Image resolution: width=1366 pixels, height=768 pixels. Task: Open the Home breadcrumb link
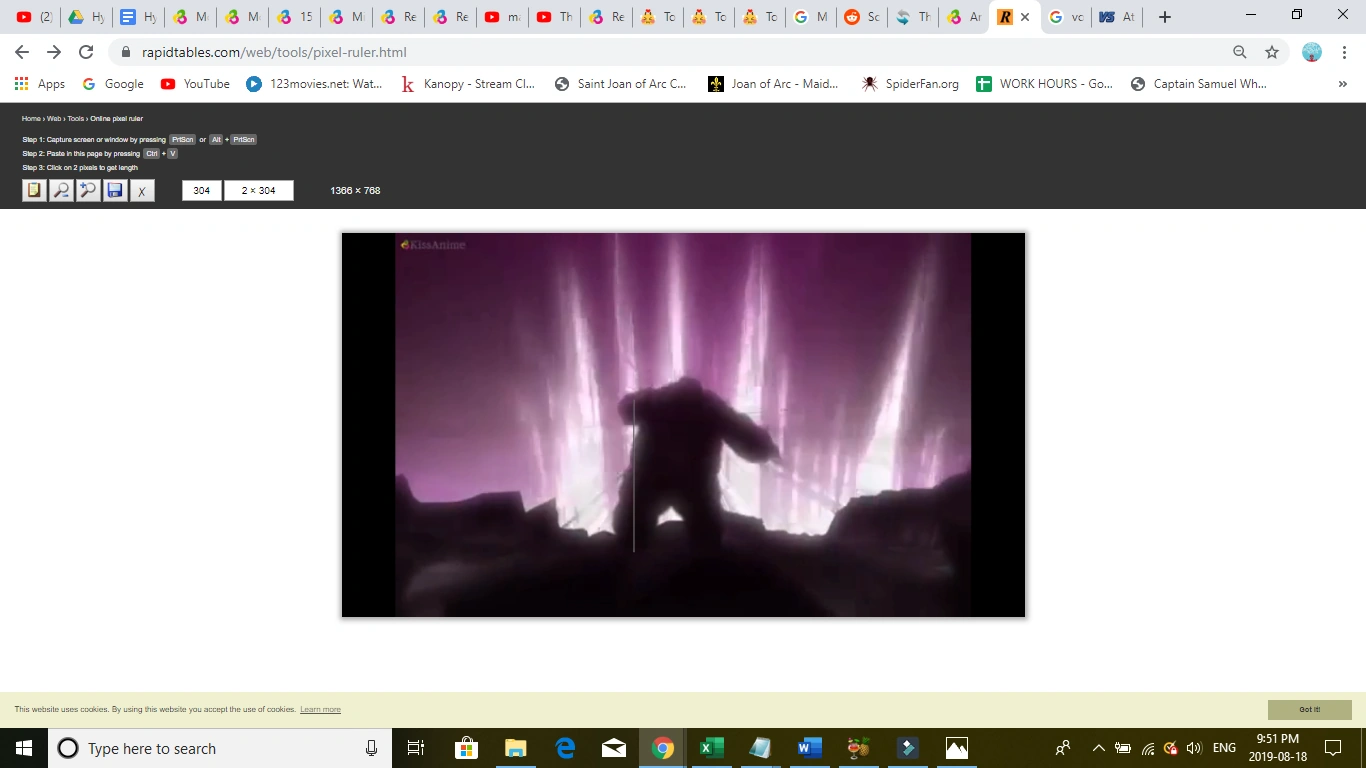pos(31,119)
